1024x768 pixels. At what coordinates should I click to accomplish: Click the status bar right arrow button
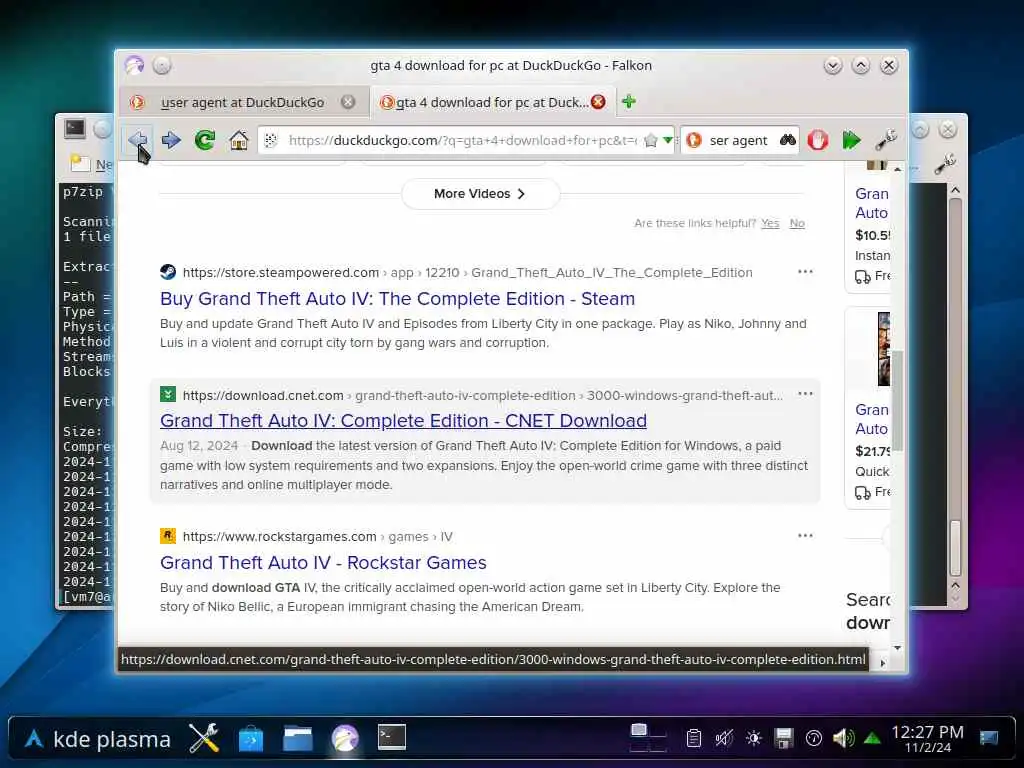tap(883, 663)
